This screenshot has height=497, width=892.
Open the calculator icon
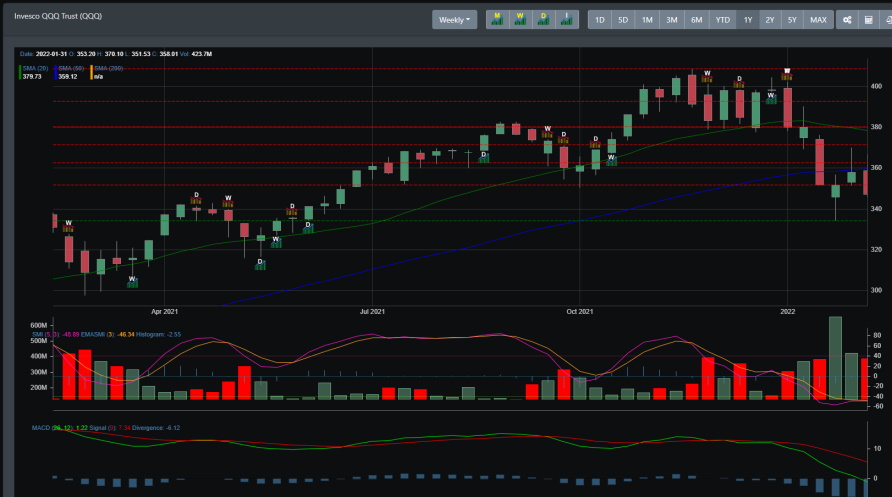(x=869, y=20)
